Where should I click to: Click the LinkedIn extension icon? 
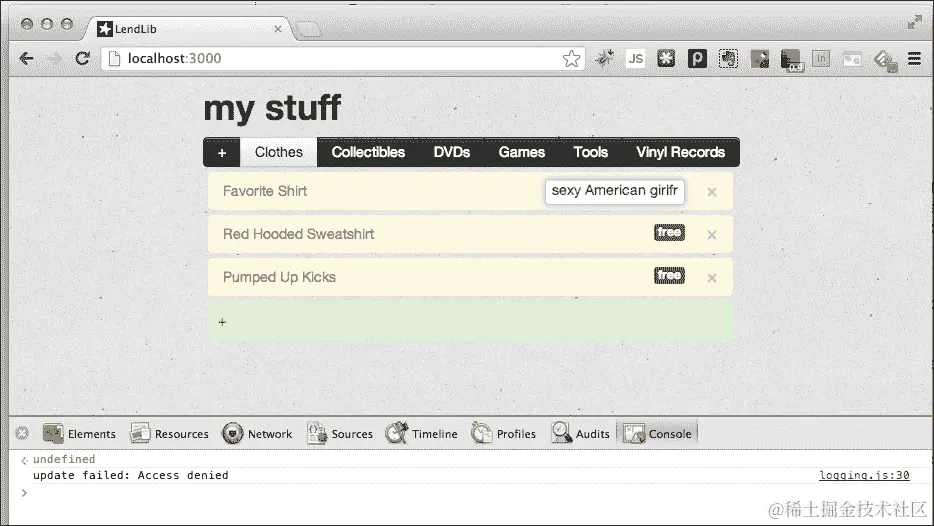pos(821,58)
